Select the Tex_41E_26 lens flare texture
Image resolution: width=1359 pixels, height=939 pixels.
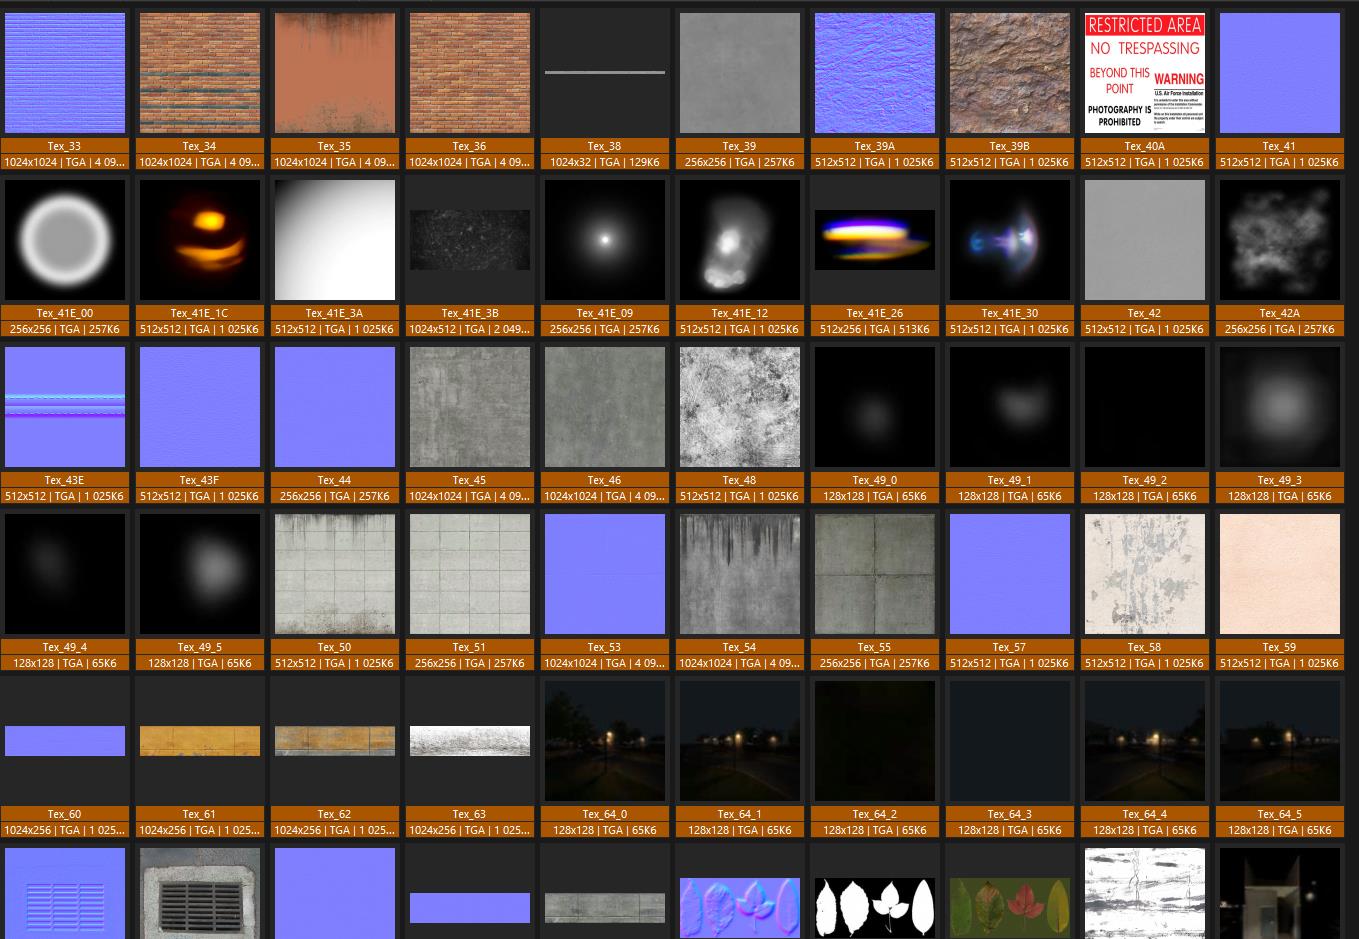pos(875,240)
